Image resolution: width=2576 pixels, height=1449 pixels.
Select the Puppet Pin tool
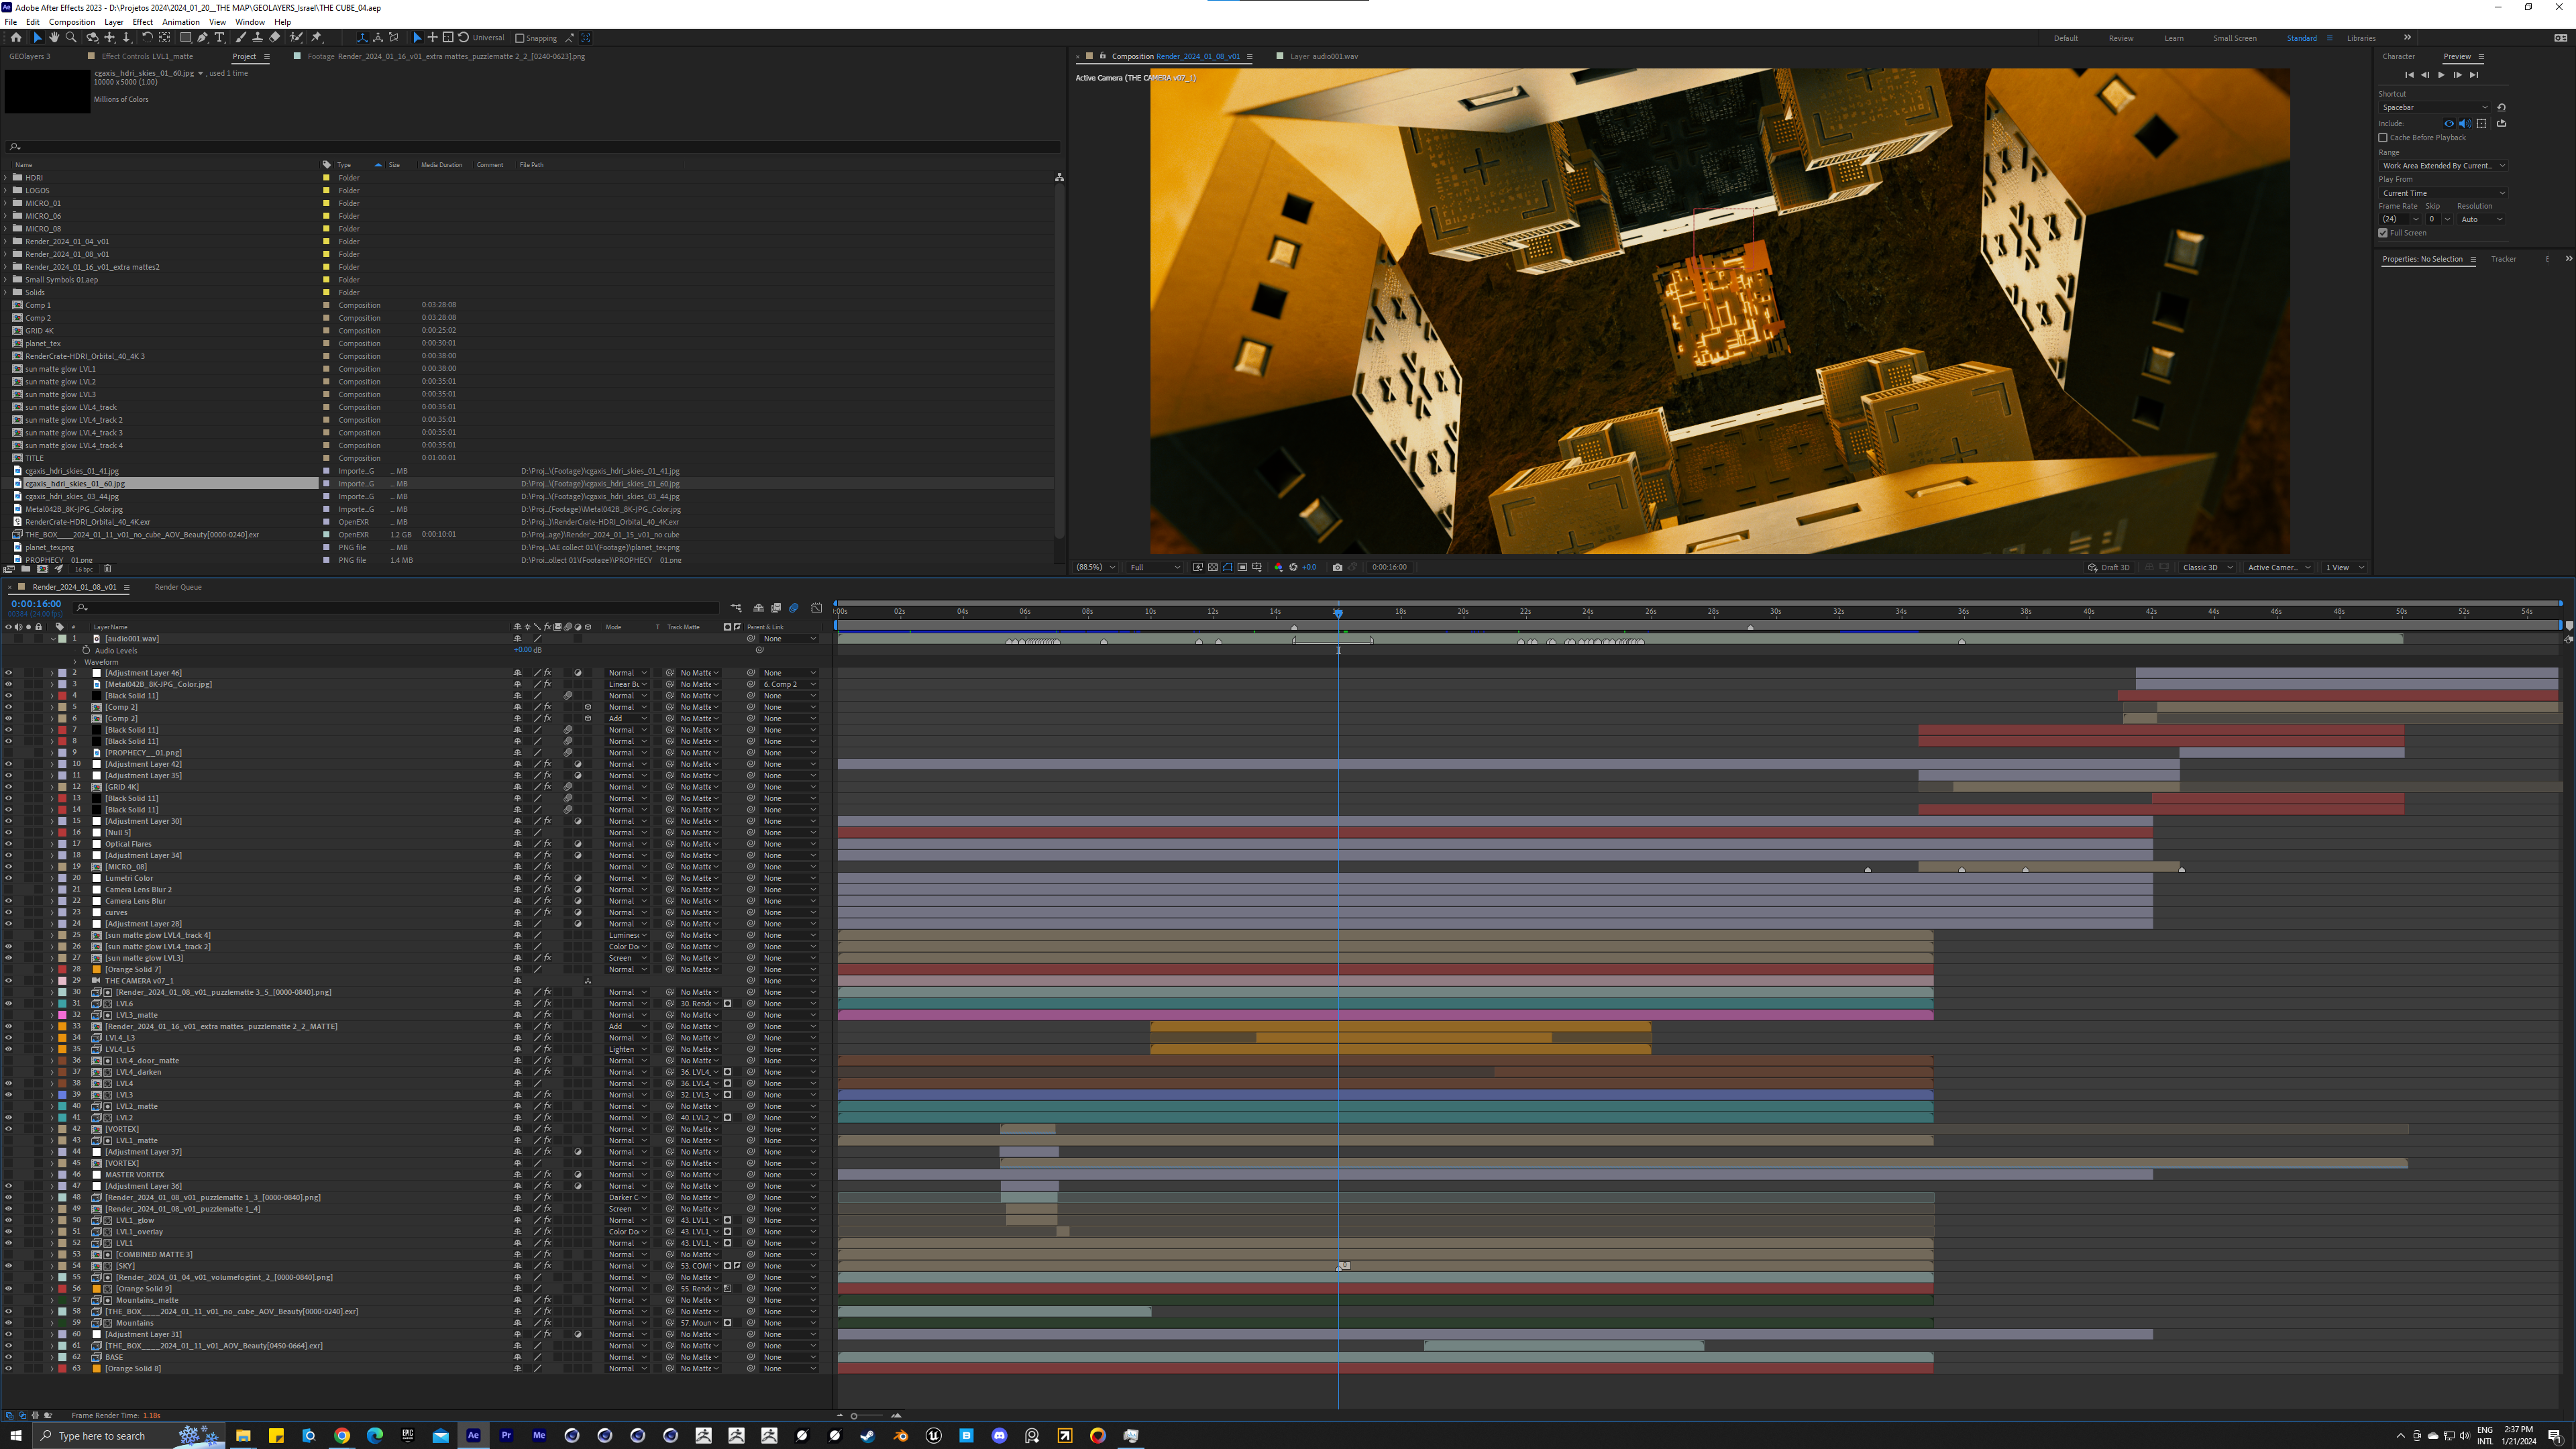pyautogui.click(x=317, y=37)
